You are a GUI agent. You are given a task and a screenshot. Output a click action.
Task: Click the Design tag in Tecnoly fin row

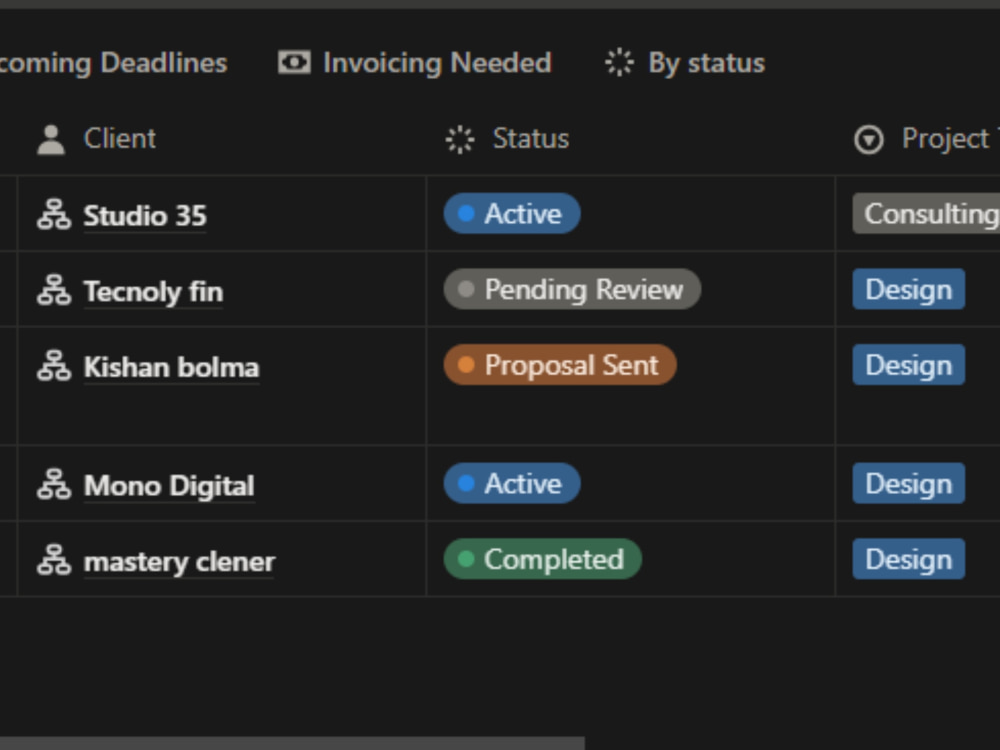(x=909, y=290)
